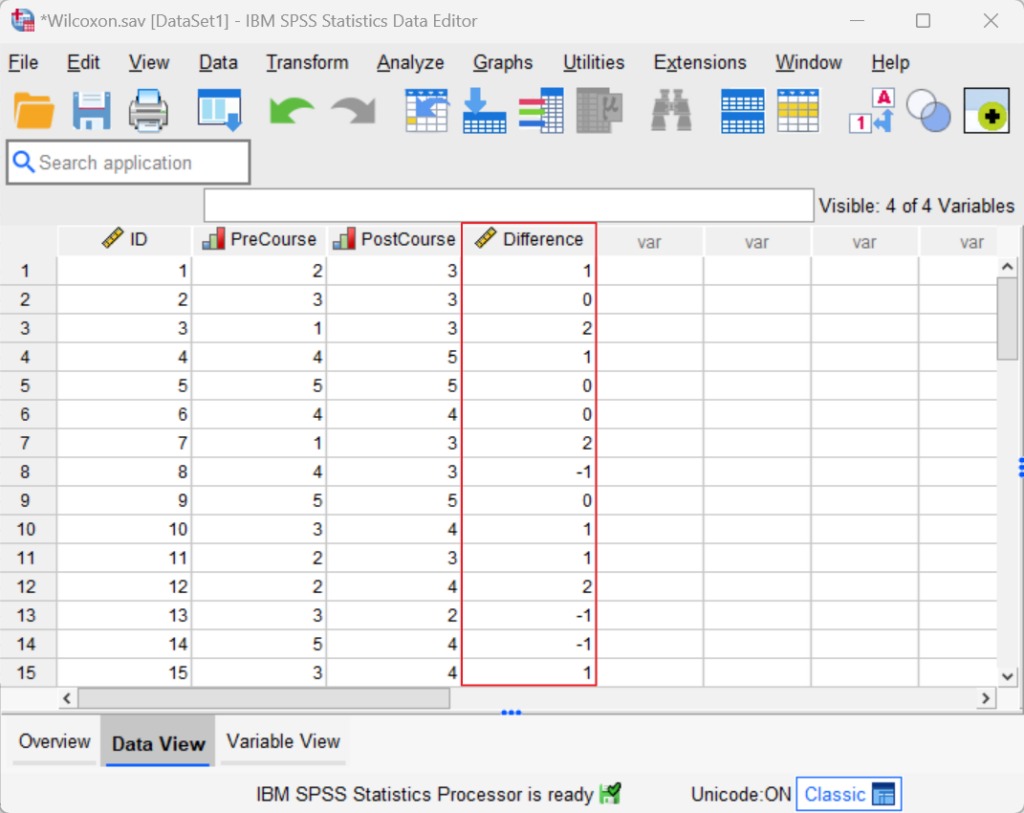
Task: Click the vertical scrollbar down arrow
Action: point(1007,676)
